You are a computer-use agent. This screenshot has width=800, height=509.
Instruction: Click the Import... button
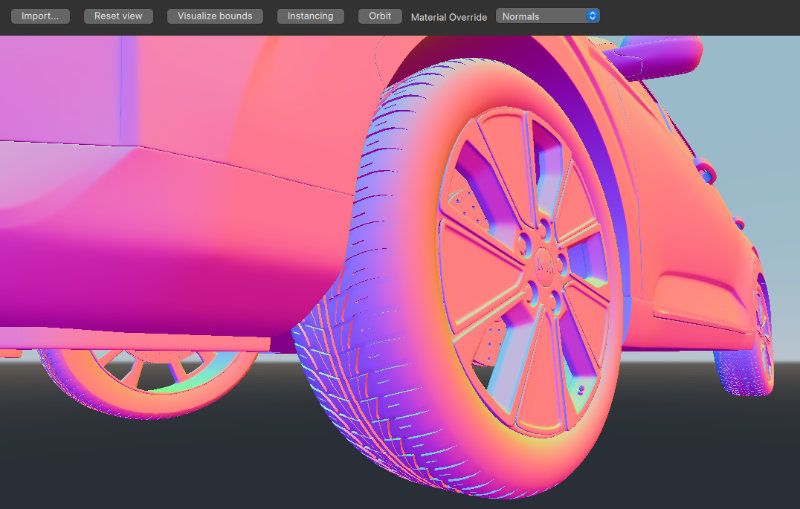click(39, 16)
